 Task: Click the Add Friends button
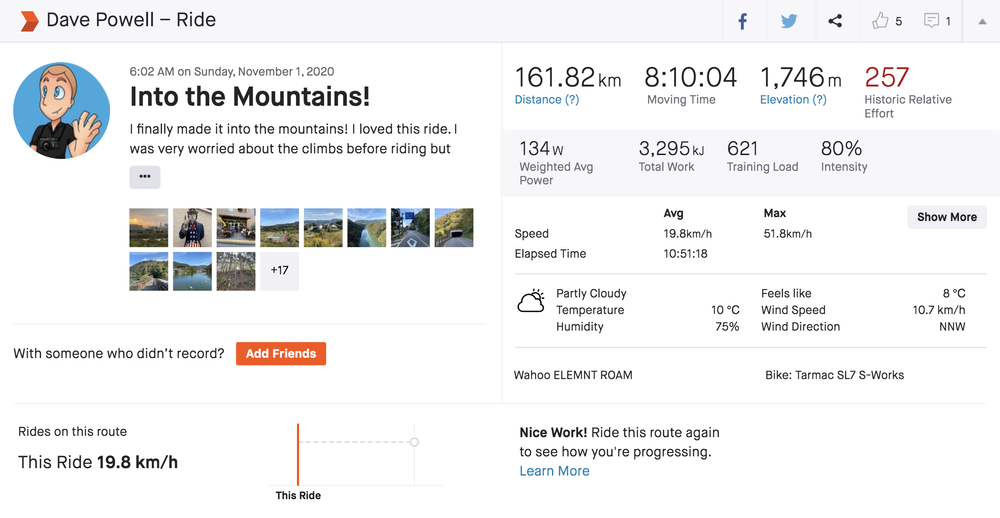coord(280,353)
